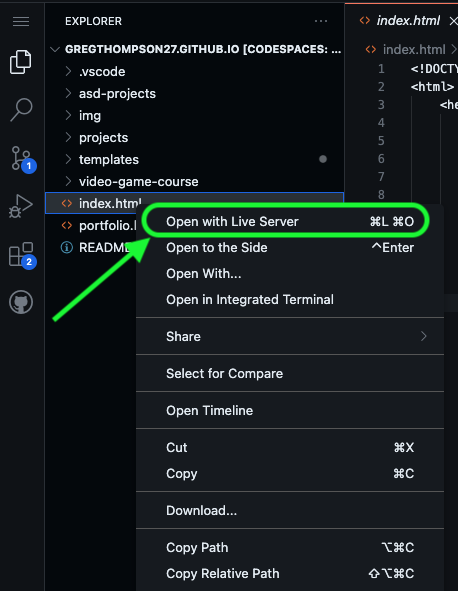
Task: Open the GitHub view in activity bar
Action: pos(21,302)
